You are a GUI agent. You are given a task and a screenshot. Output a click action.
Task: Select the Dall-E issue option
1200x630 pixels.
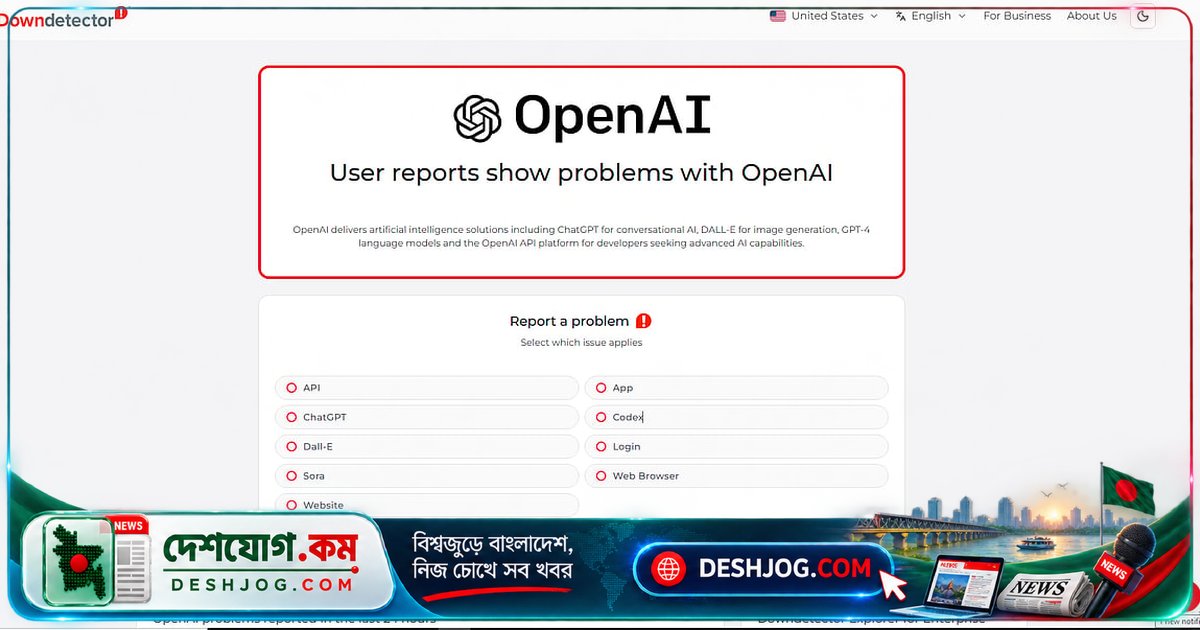tap(427, 447)
